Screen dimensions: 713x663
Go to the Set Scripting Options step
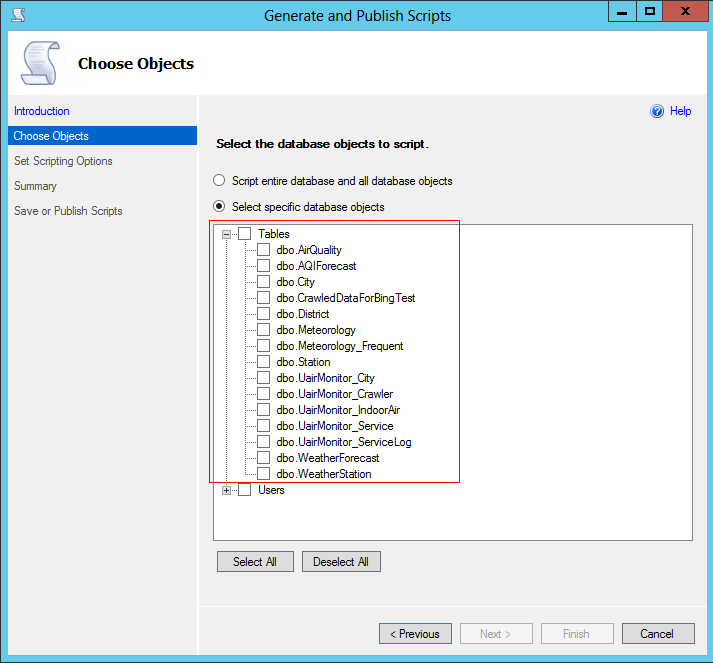pos(63,161)
